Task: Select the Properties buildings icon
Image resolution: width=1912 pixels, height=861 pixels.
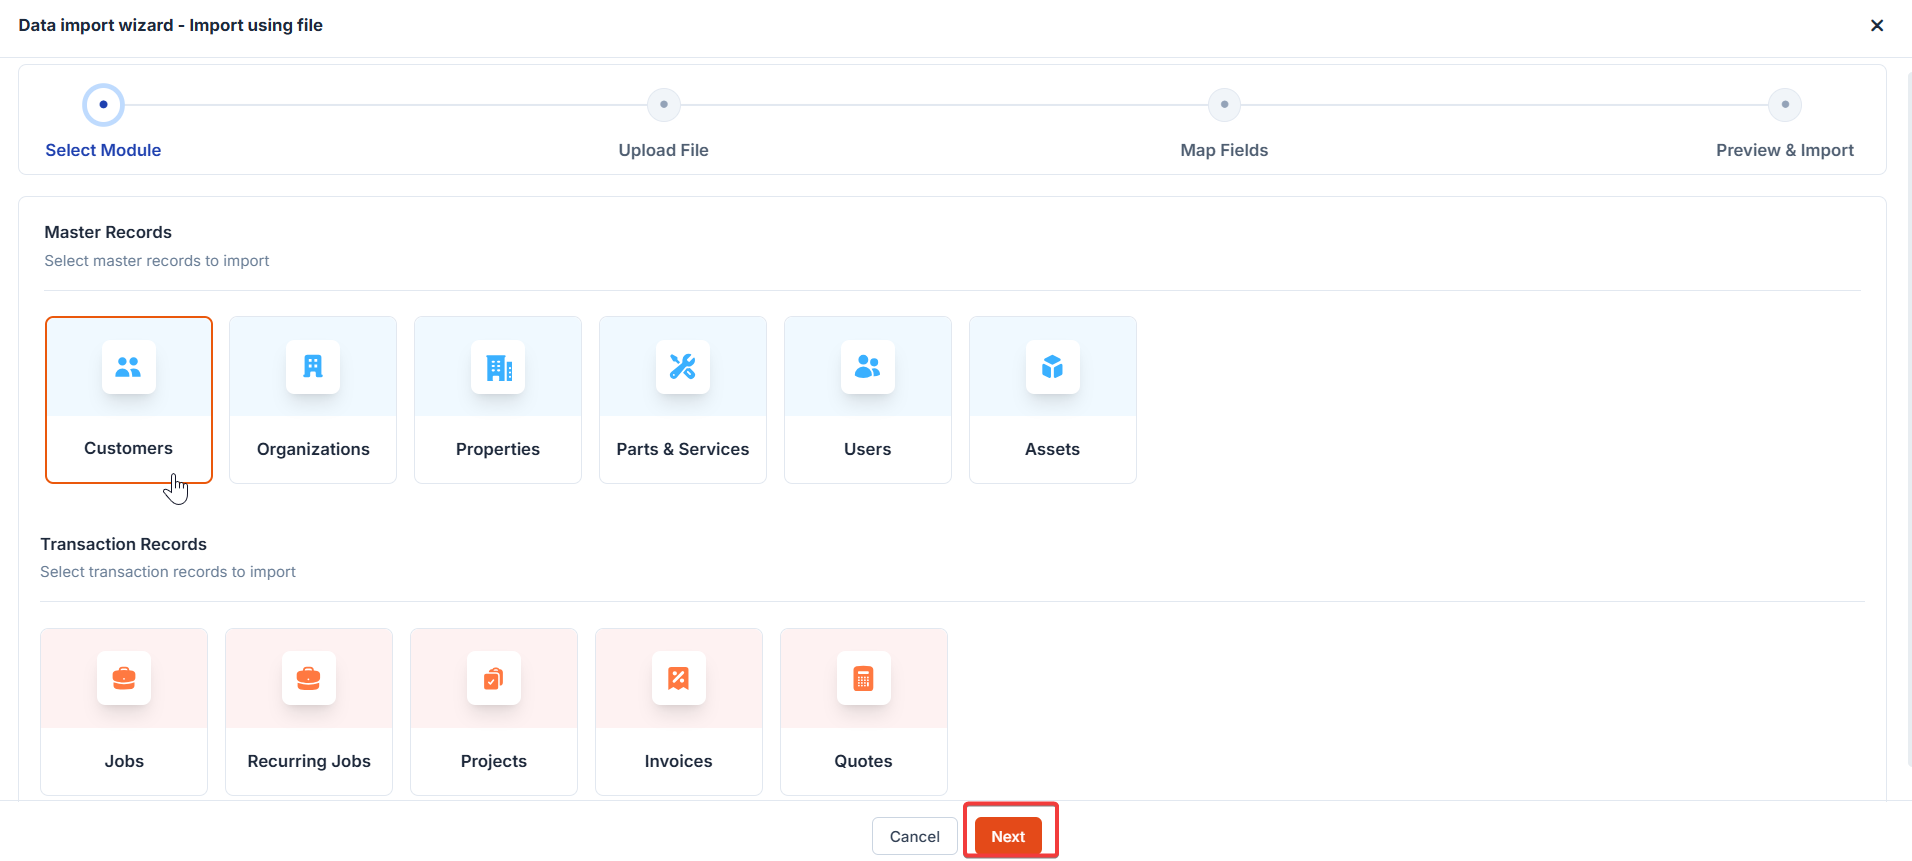Action: (x=498, y=367)
